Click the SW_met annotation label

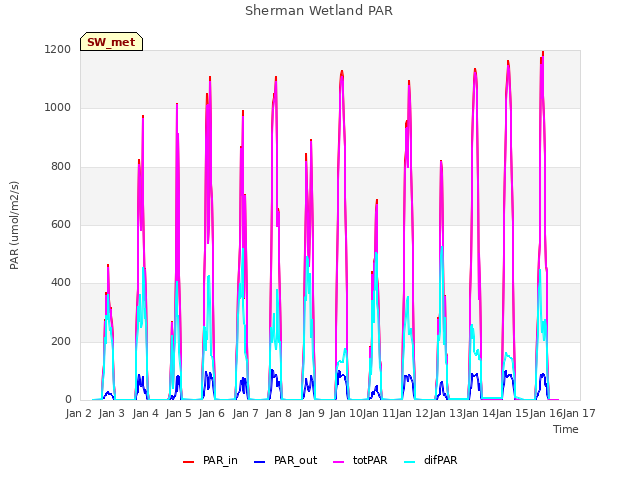coord(111,42)
